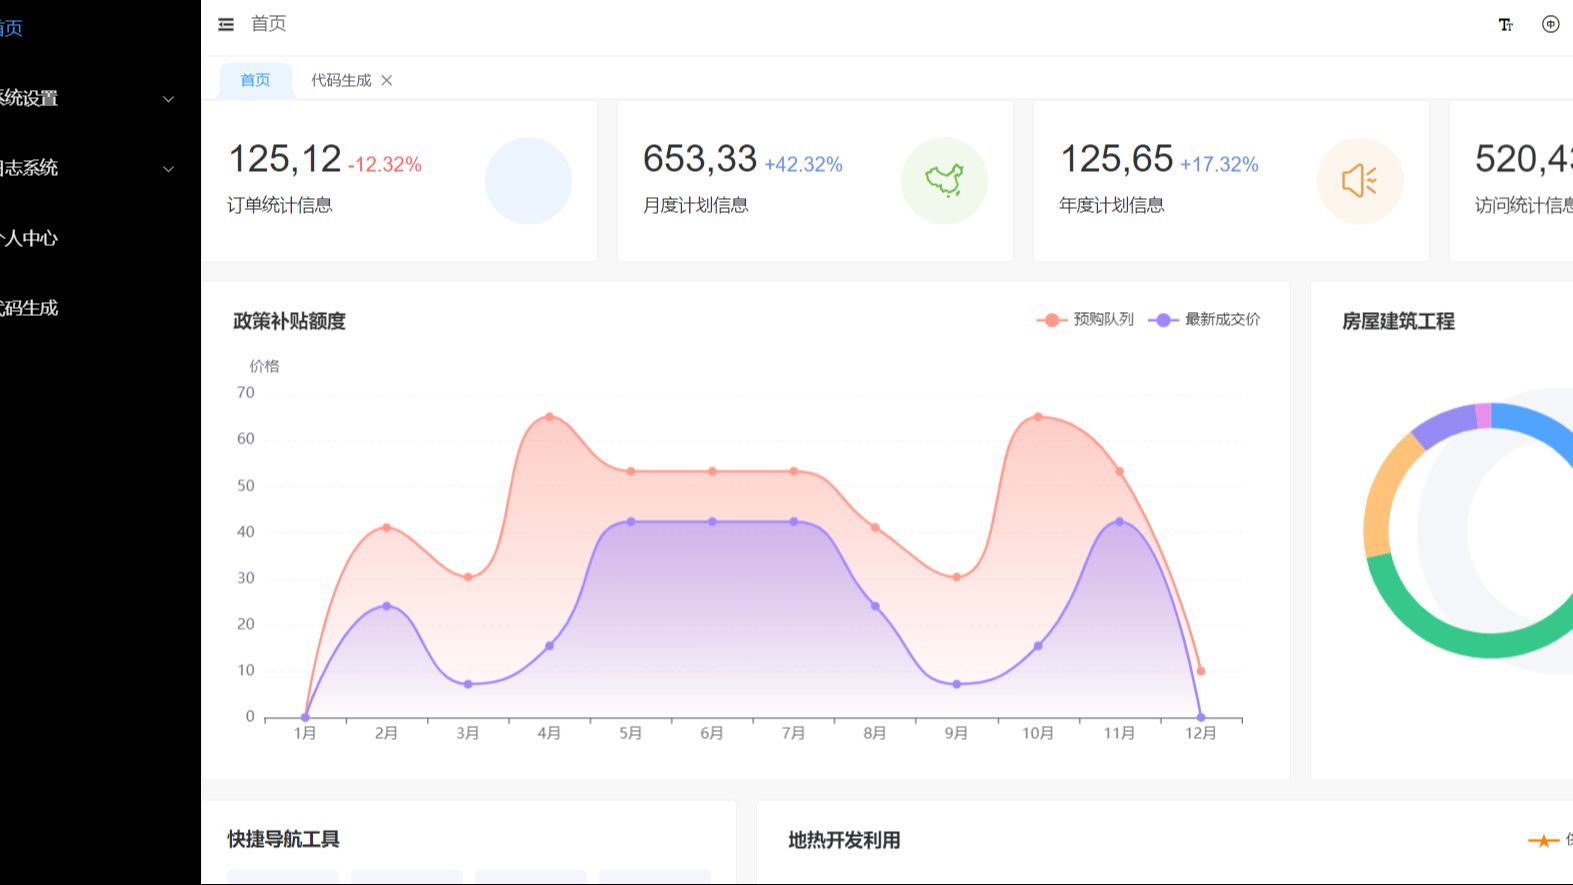
Task: Open 日志系统 in the sidebar
Action: point(100,168)
